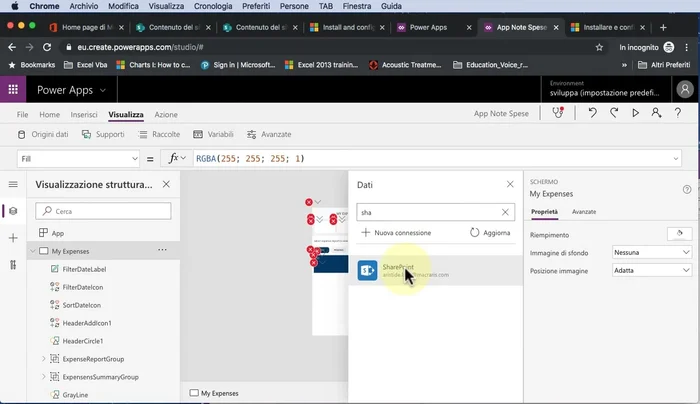Screen dimensions: 700x404
Task: Click the Insert plus icon in left rail
Action: coord(13,238)
